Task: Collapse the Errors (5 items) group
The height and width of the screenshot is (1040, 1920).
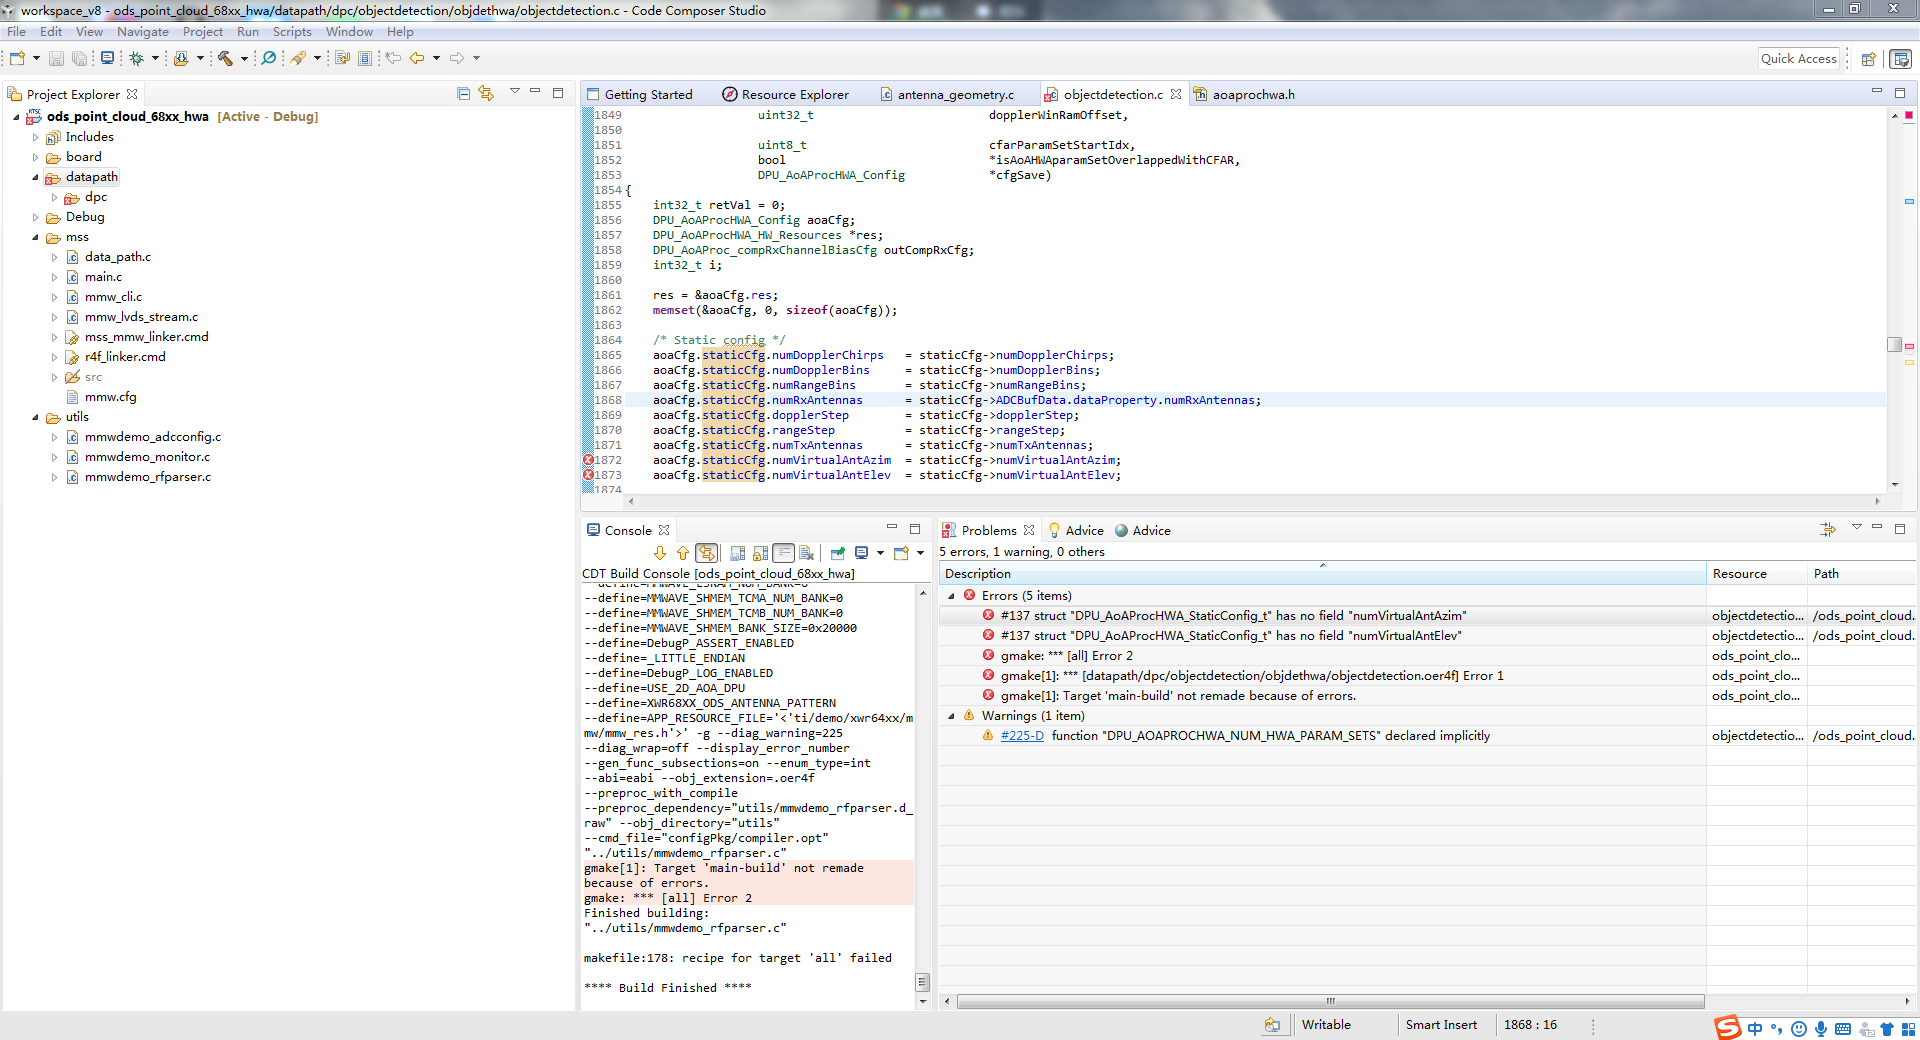Action: tap(951, 596)
